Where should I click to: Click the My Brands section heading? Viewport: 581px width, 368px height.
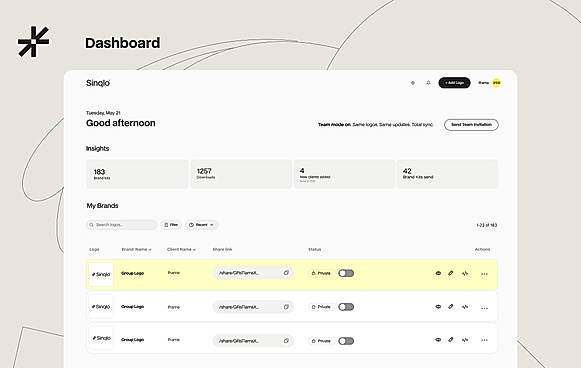coord(102,206)
